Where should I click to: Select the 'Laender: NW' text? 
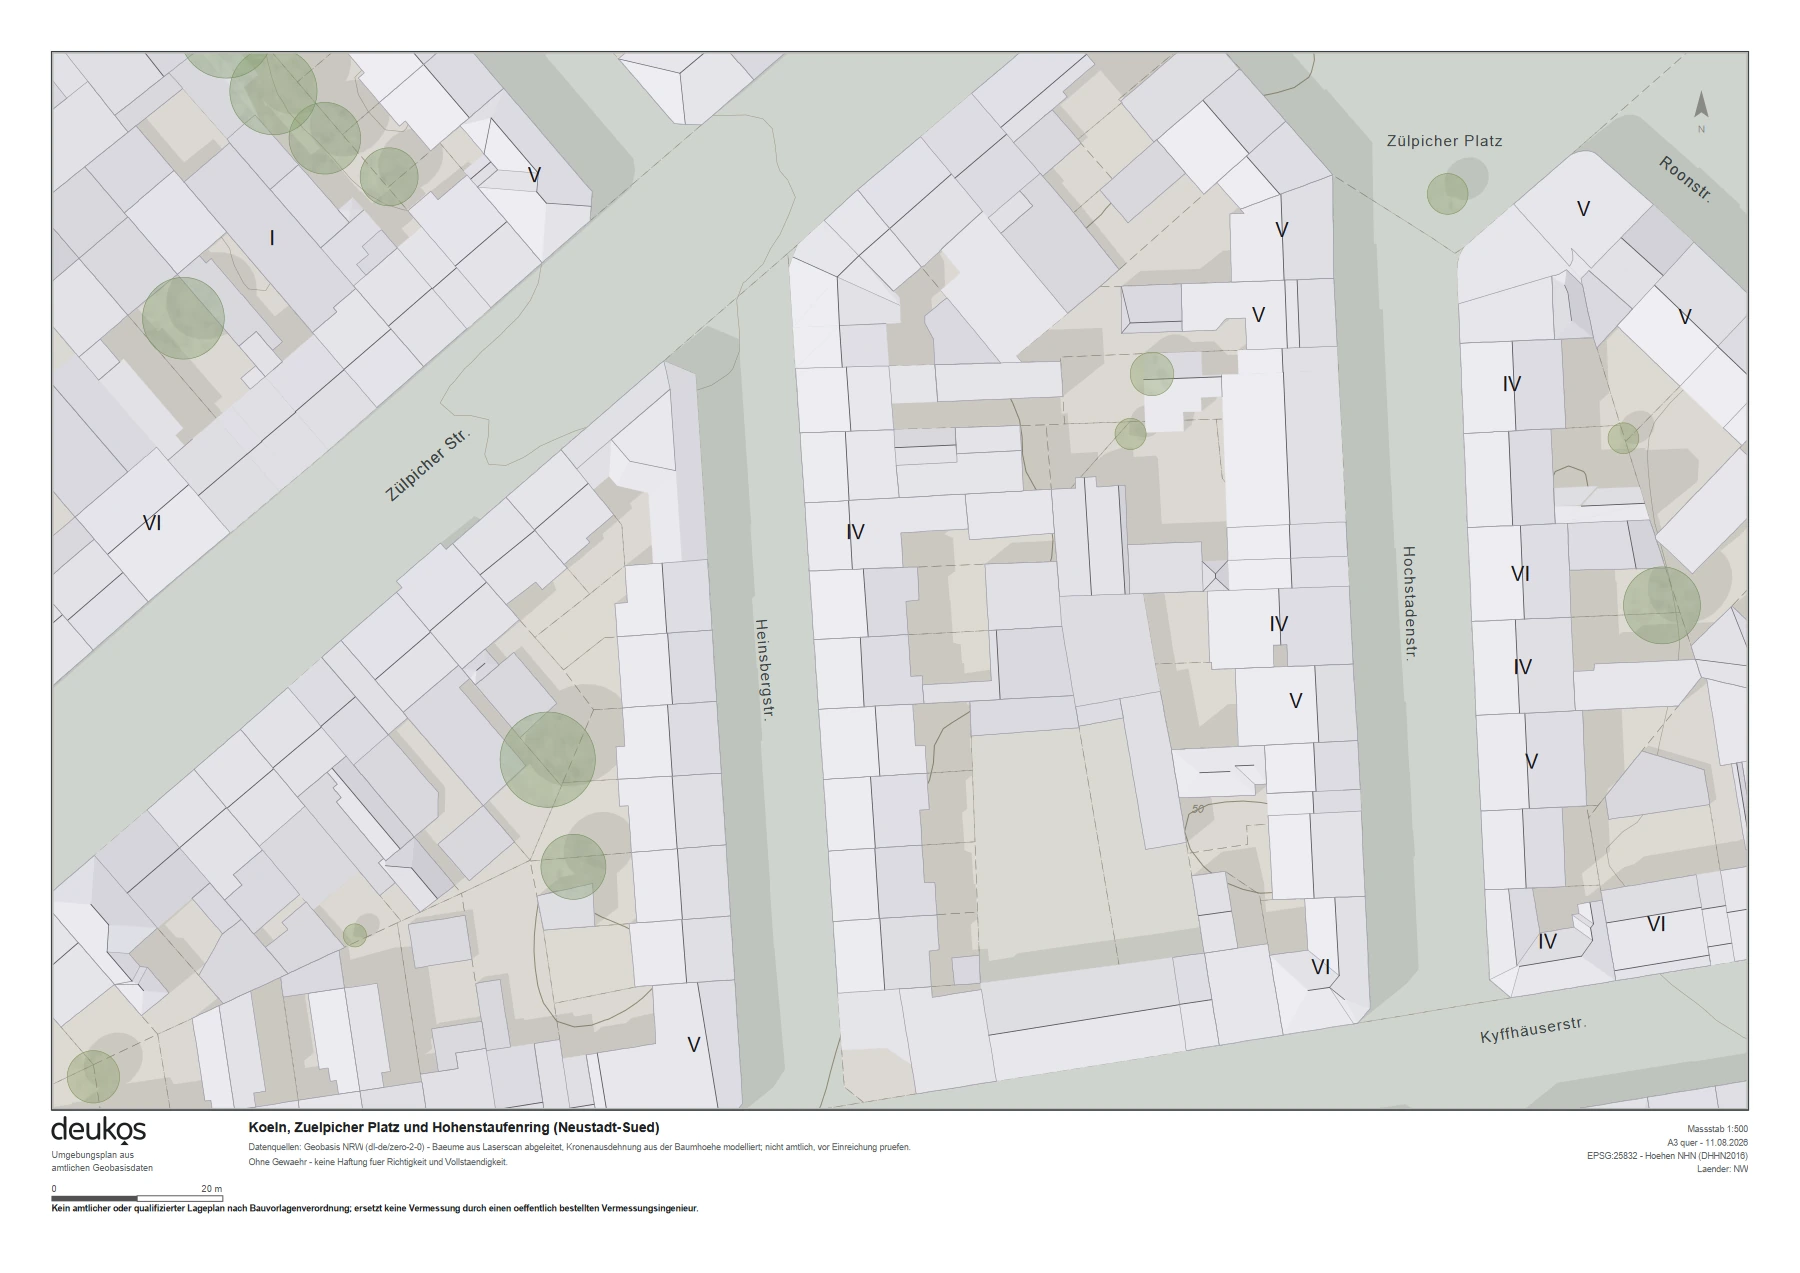point(1722,1168)
